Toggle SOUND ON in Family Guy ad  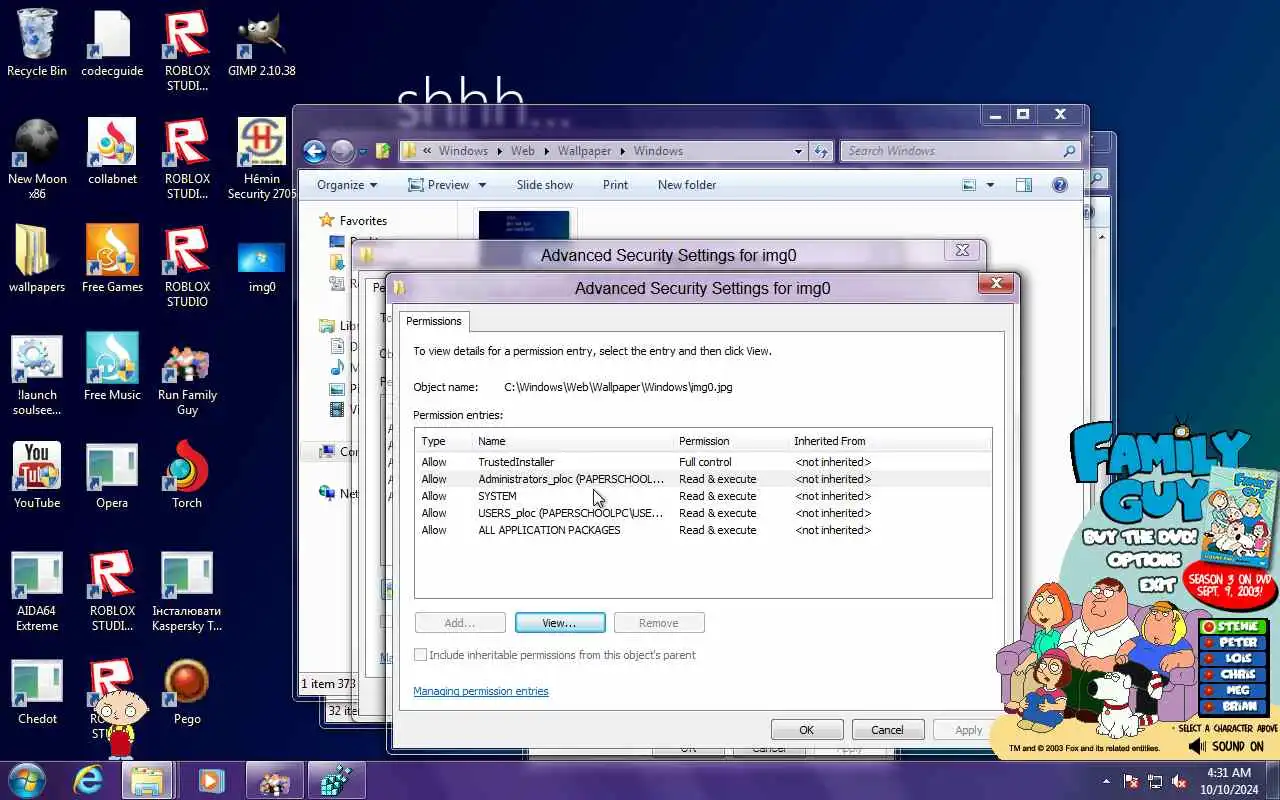(1227, 746)
